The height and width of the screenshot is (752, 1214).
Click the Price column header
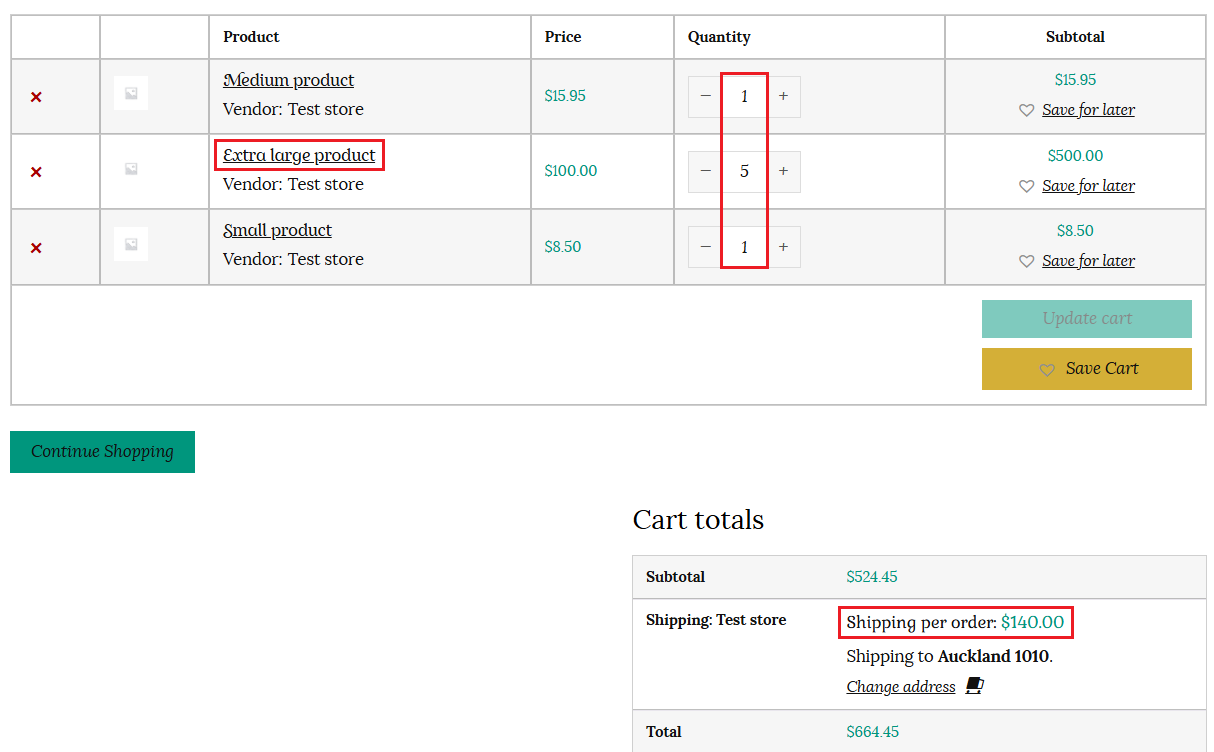tap(563, 37)
